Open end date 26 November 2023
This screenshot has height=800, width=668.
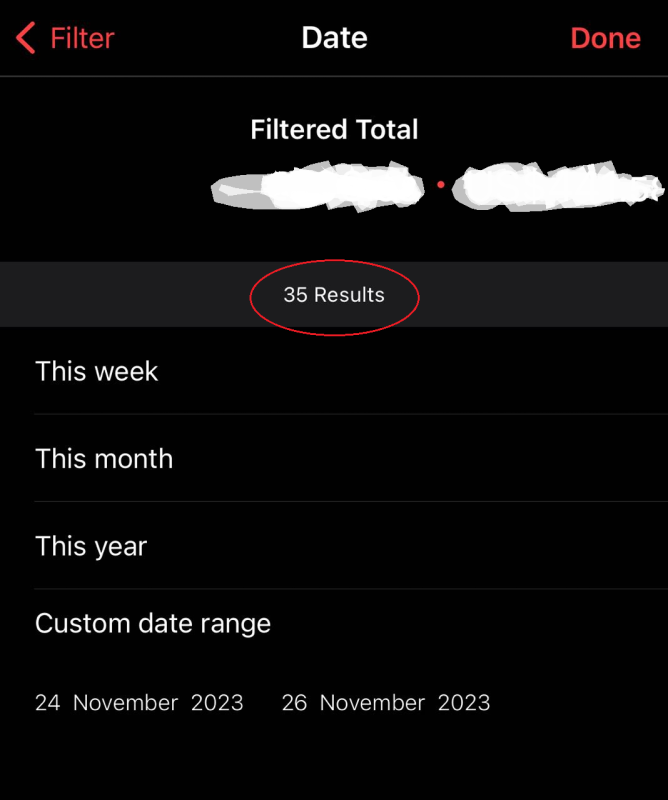coord(386,703)
